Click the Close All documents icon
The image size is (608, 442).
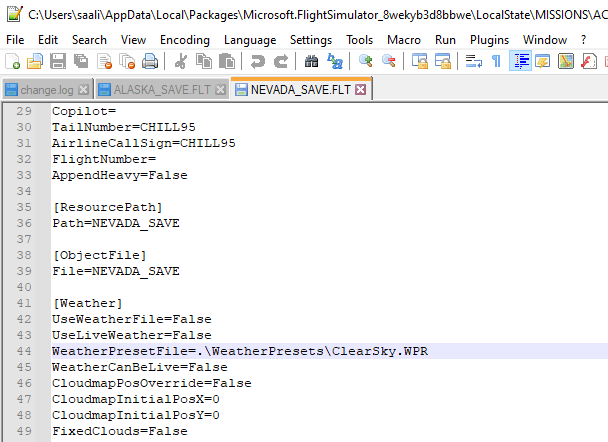(x=127, y=61)
